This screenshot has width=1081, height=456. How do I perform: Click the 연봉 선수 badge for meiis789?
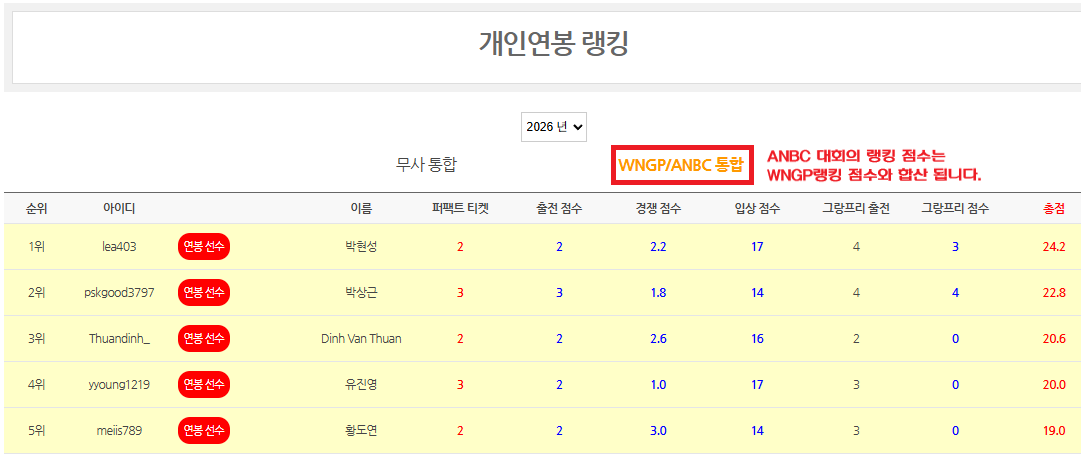(x=204, y=431)
